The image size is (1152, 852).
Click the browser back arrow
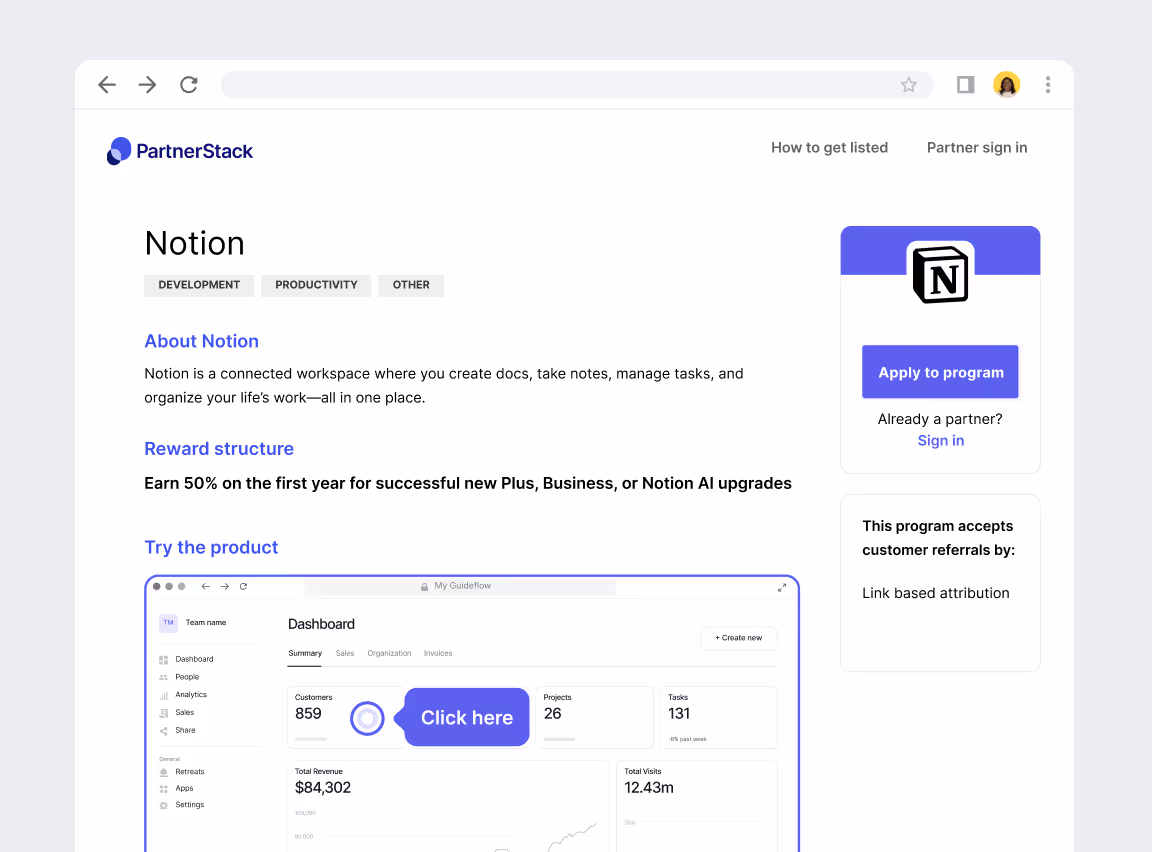107,84
